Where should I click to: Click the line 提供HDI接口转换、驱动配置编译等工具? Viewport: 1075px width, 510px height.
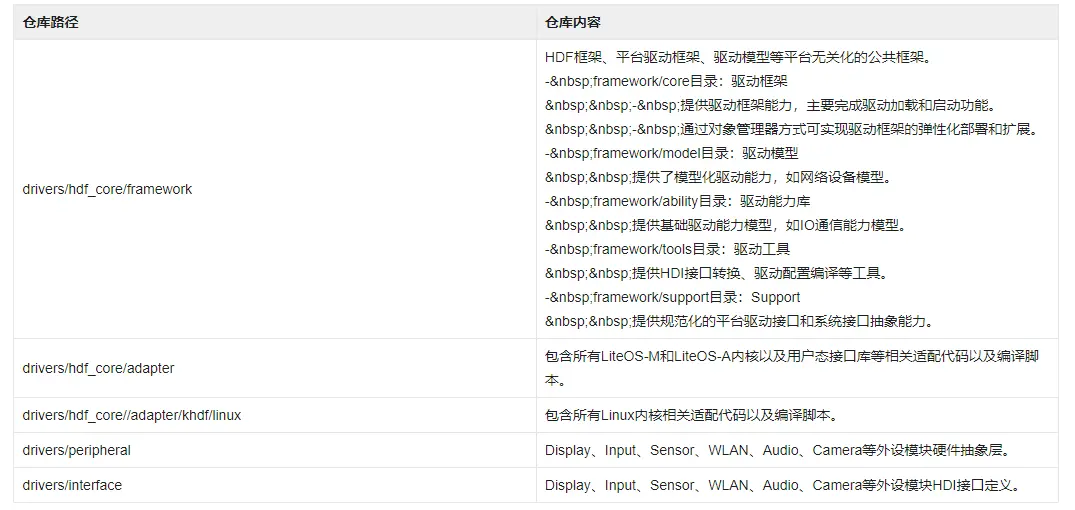click(716, 274)
